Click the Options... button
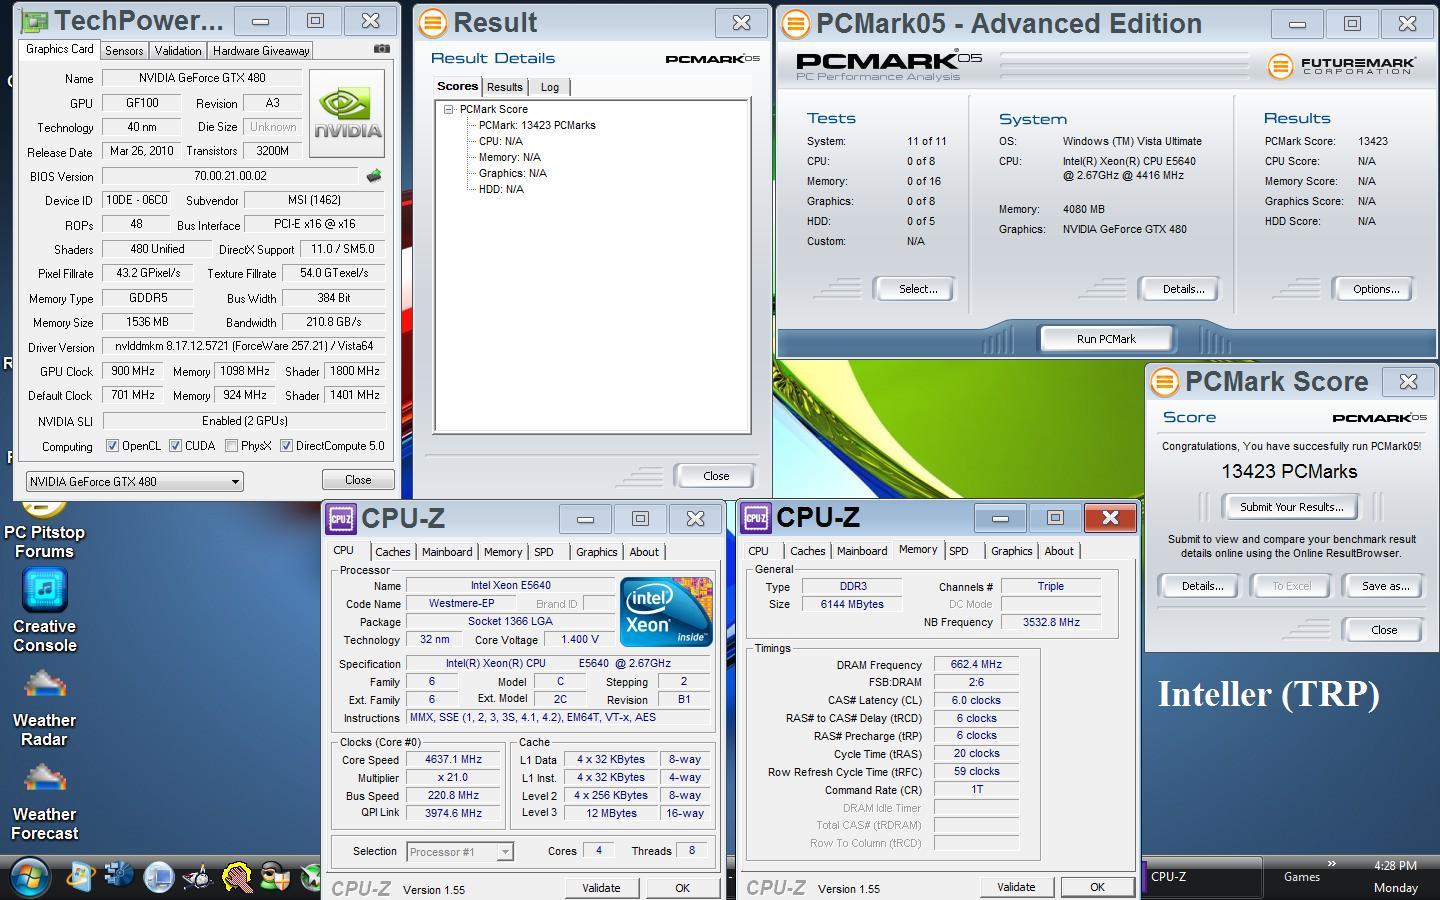Image resolution: width=1440 pixels, height=900 pixels. click(x=1375, y=289)
